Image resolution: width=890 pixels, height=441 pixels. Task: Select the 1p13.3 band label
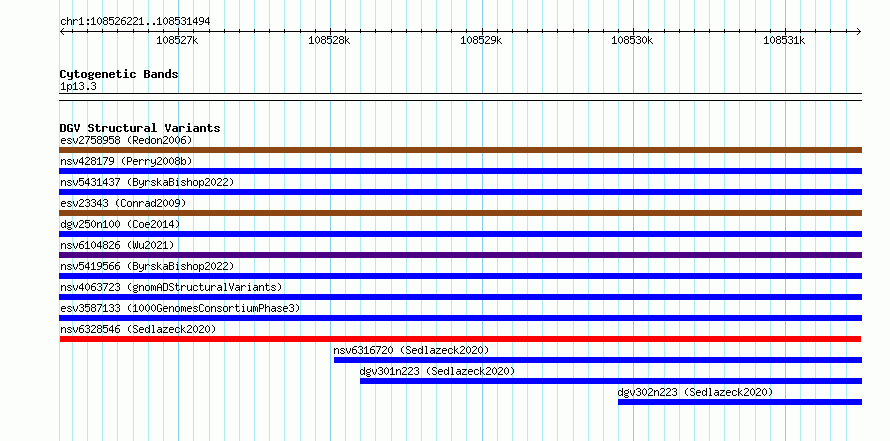click(78, 87)
